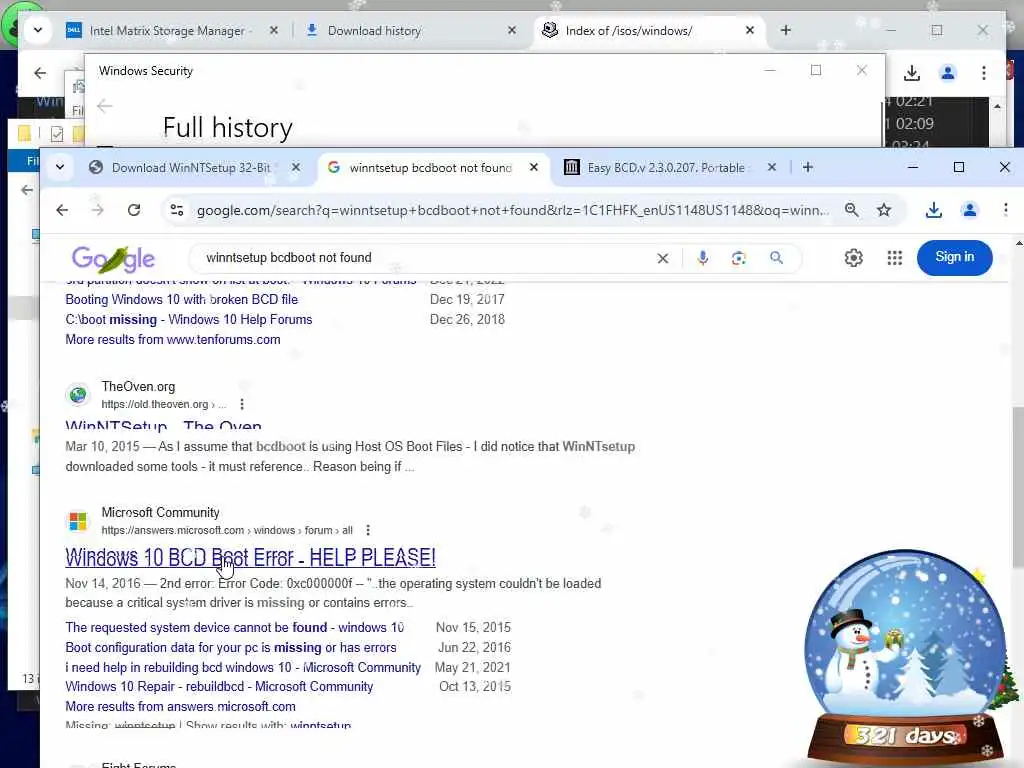Viewport: 1024px width, 768px height.
Task: Open C:\boot missing - Windows 10 Help Forums
Action: point(189,320)
